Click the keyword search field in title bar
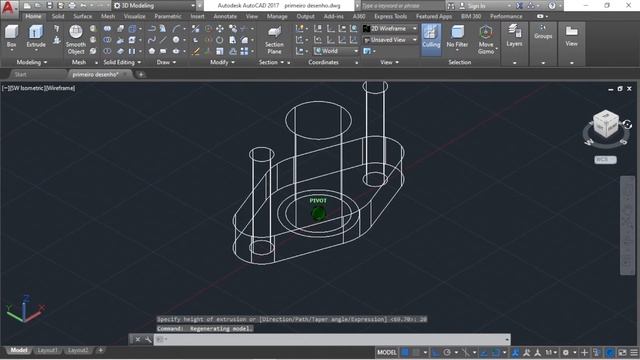640x360 pixels. (402, 6)
